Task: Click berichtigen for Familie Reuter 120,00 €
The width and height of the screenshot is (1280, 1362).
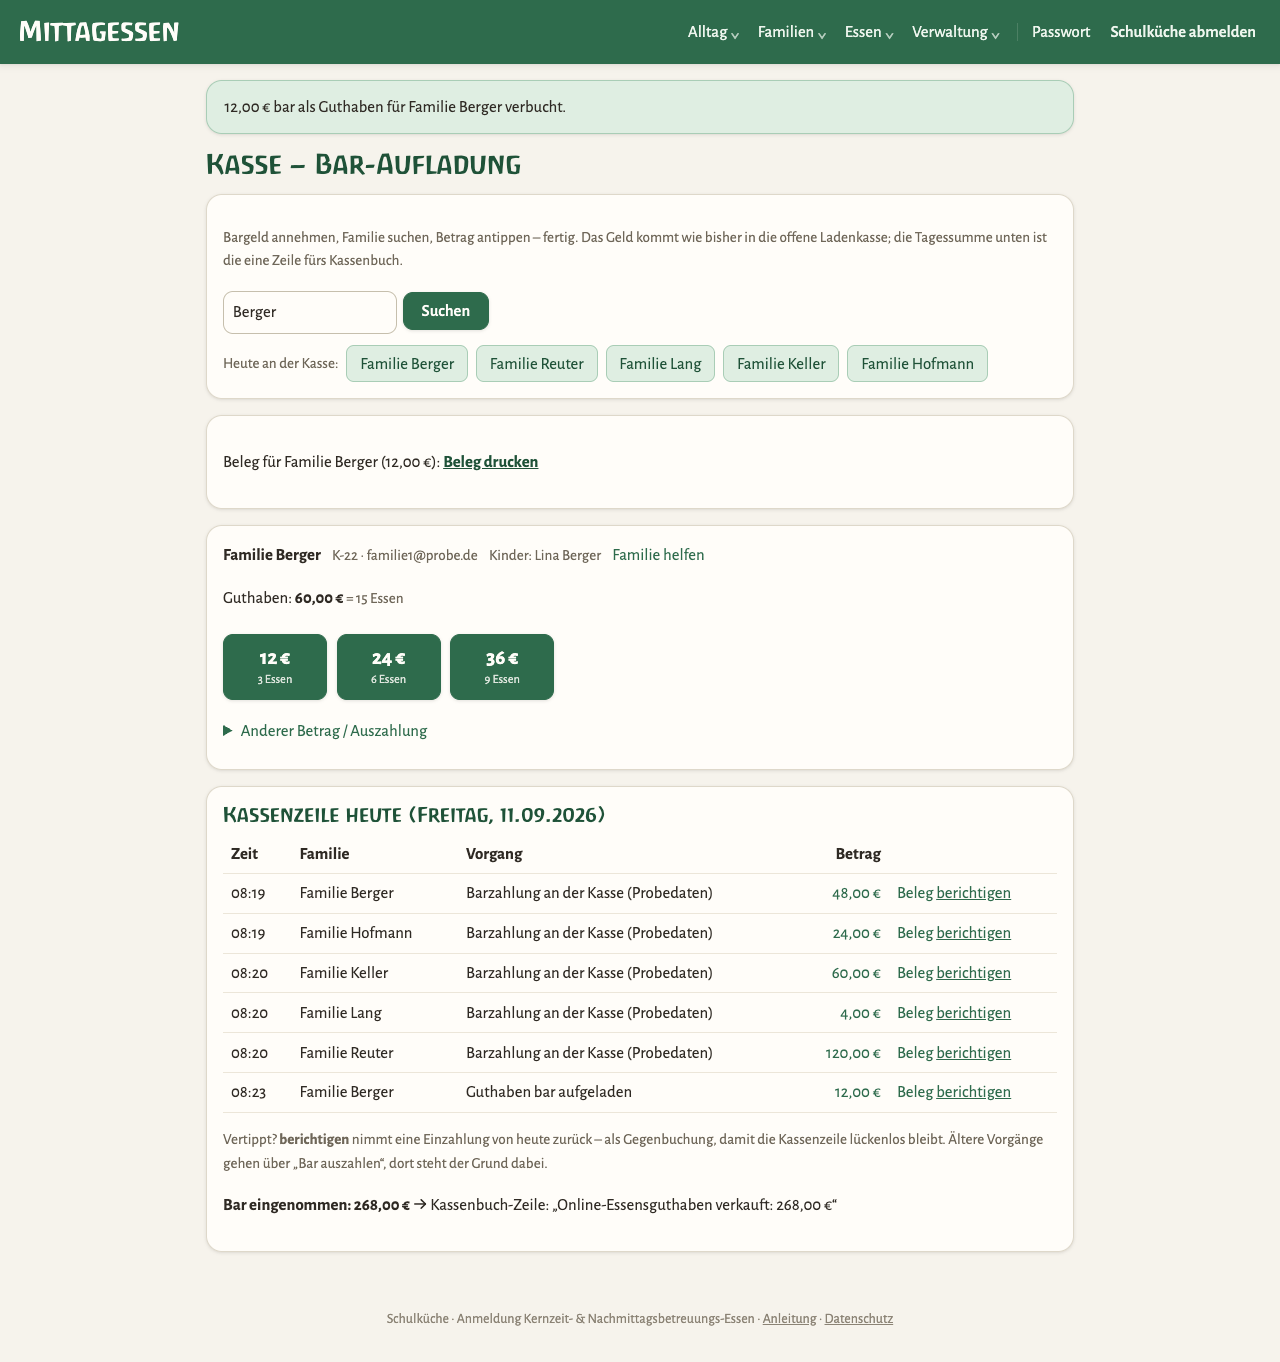Action: tap(973, 1053)
